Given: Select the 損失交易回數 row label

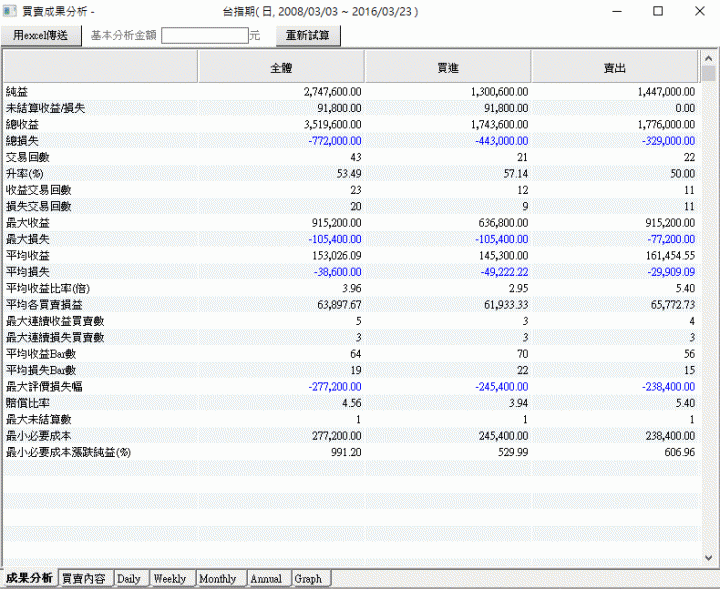Looking at the screenshot, I should pyautogui.click(x=39, y=207).
